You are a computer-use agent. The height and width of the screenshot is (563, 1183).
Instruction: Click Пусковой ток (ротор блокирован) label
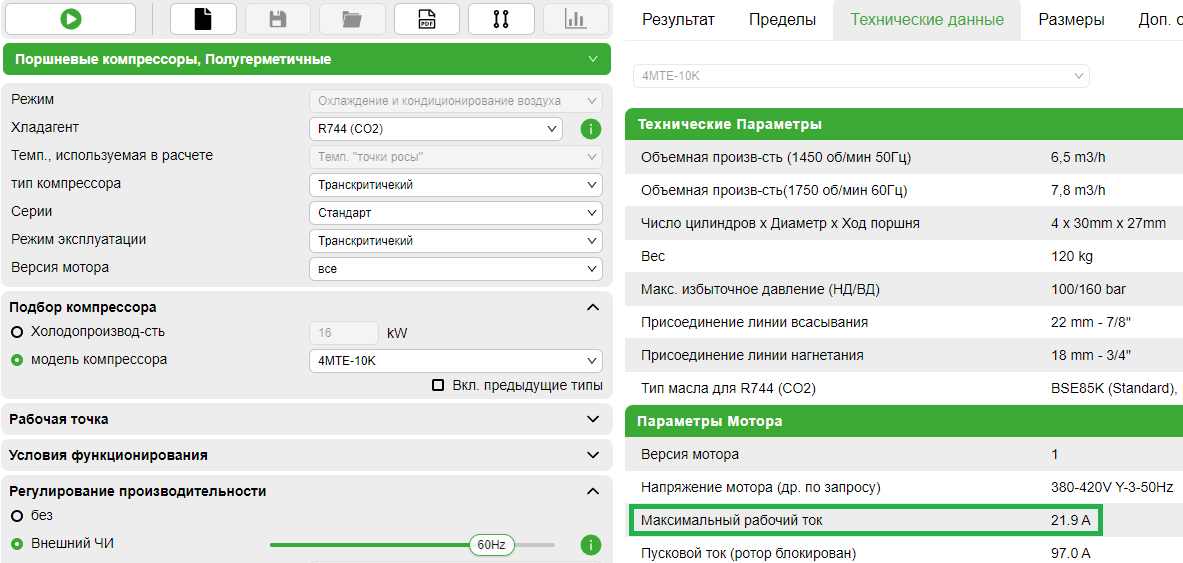click(748, 553)
